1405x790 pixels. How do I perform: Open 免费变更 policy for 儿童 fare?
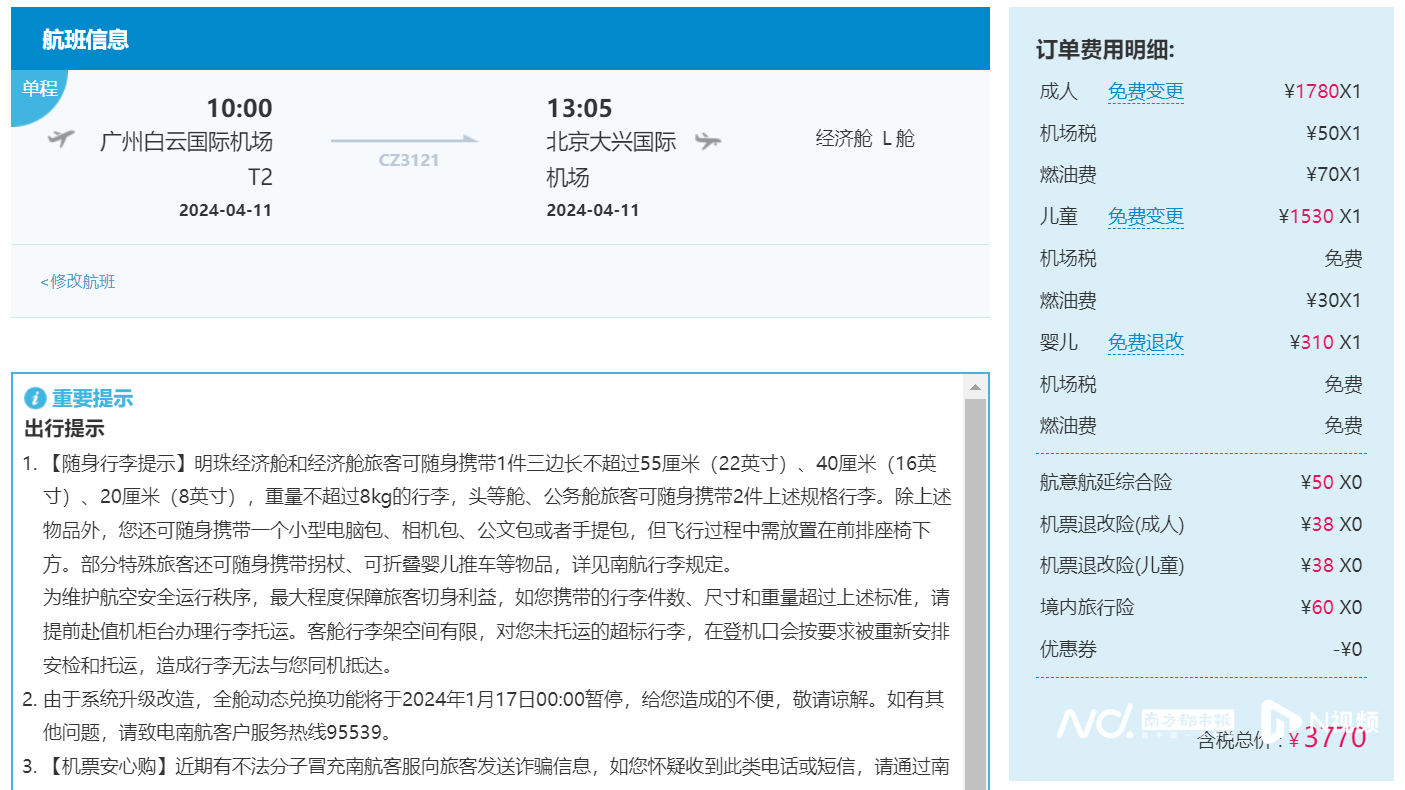pyautogui.click(x=1145, y=217)
